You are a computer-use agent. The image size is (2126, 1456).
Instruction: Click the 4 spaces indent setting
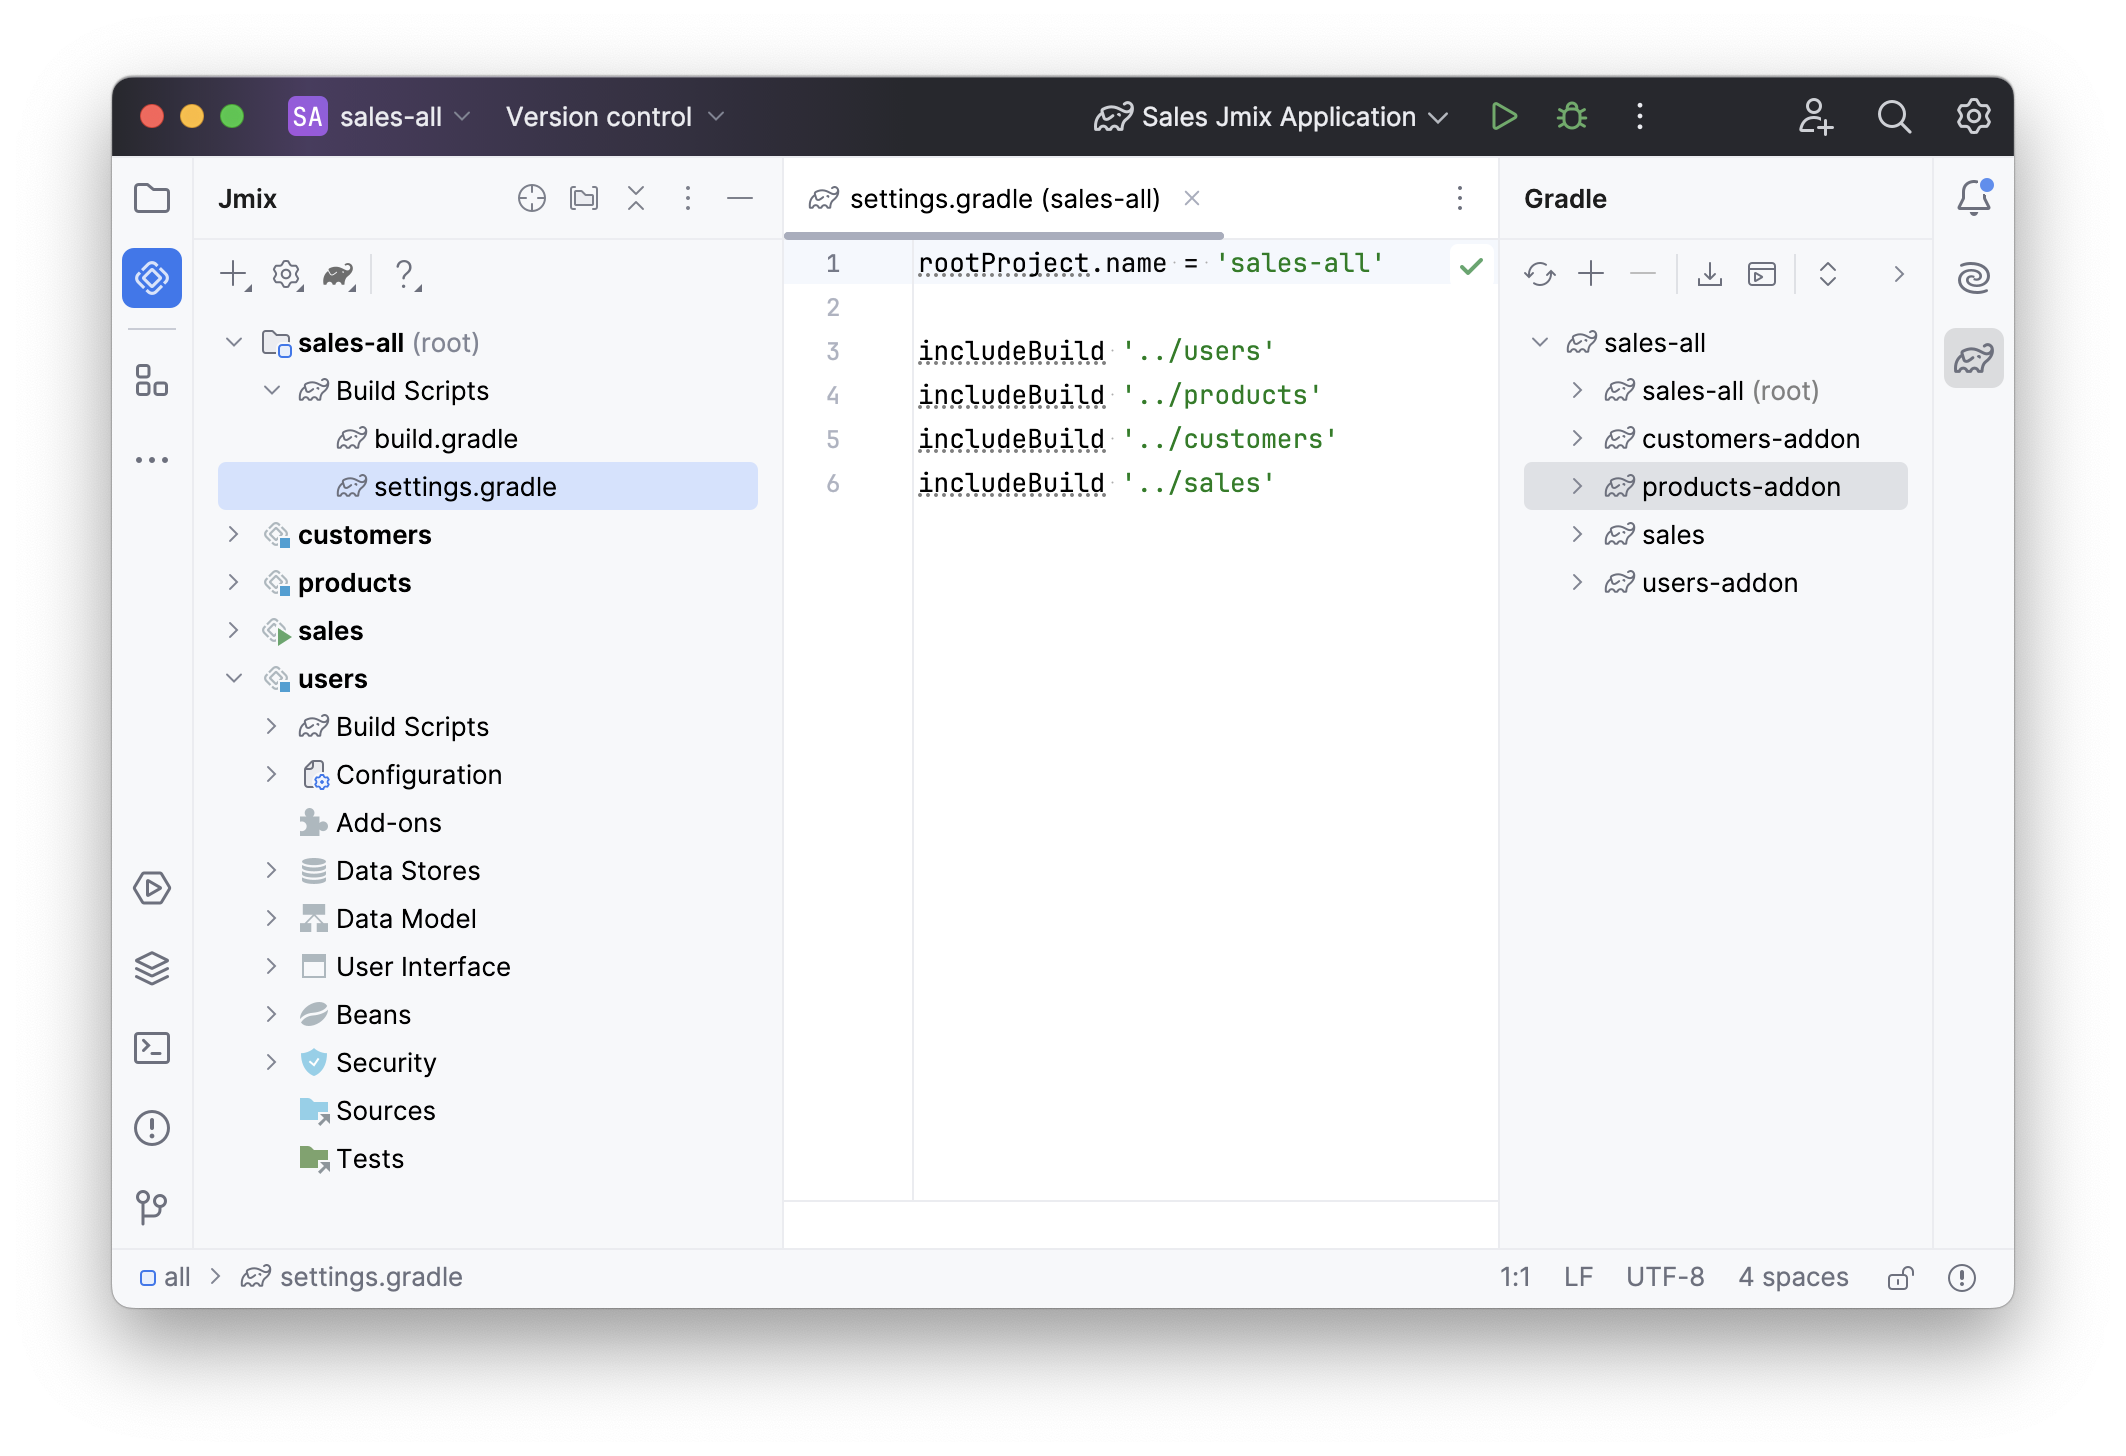pyautogui.click(x=1792, y=1277)
